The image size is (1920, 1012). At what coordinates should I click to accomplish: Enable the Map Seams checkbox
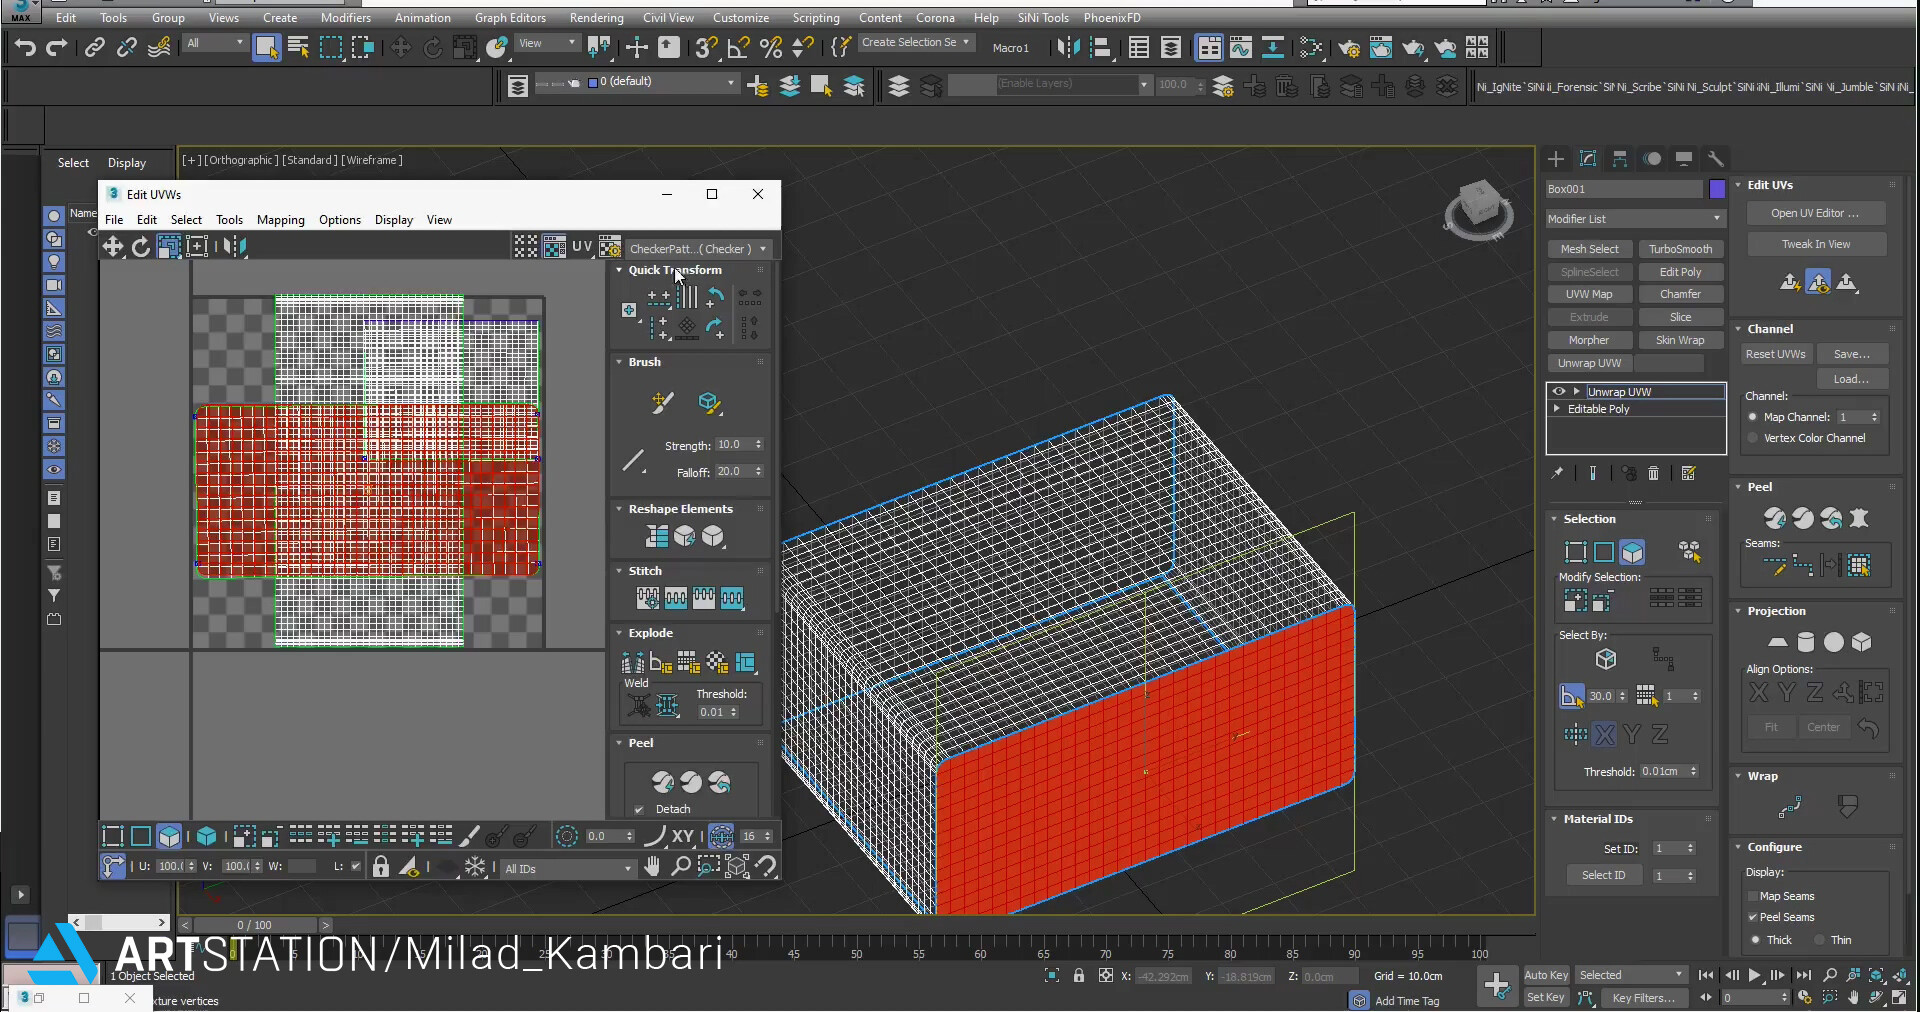pyautogui.click(x=1753, y=896)
